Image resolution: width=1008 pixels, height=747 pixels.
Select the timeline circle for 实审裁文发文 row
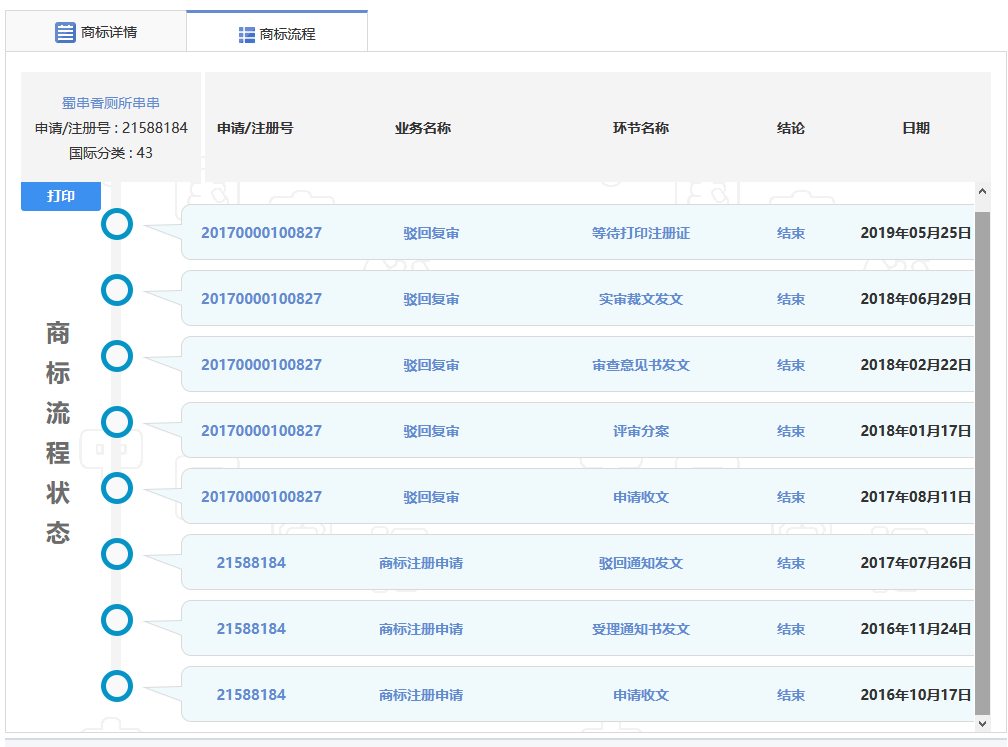[117, 290]
